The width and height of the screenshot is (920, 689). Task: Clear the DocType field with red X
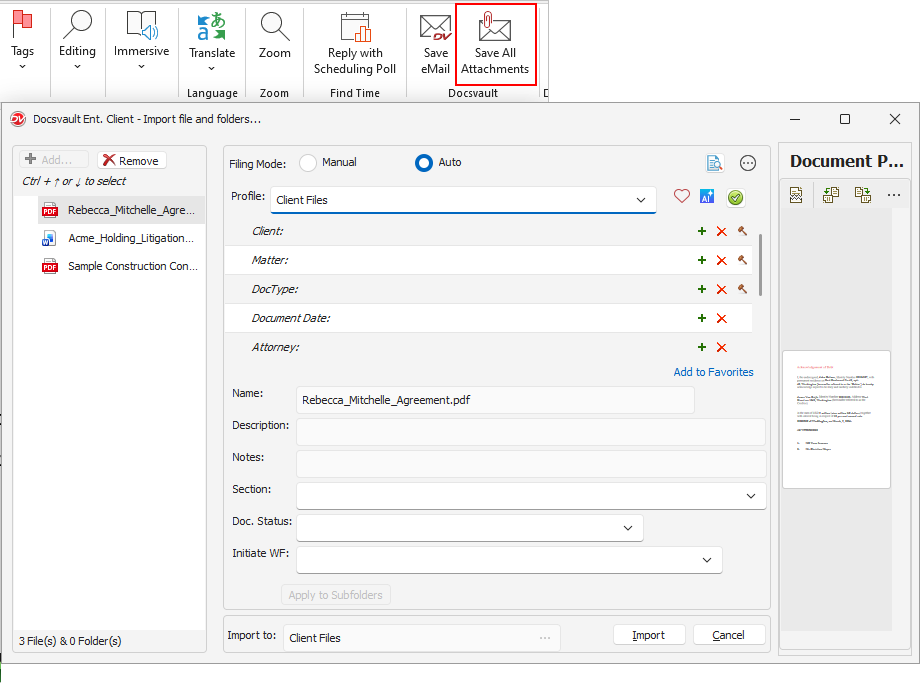coord(722,289)
